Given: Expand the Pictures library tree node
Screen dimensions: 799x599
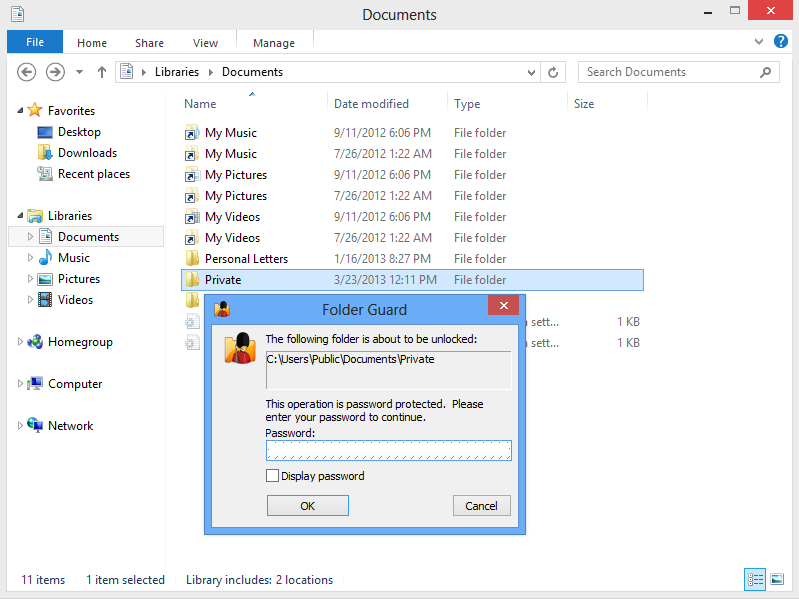Looking at the screenshot, I should click(x=30, y=279).
